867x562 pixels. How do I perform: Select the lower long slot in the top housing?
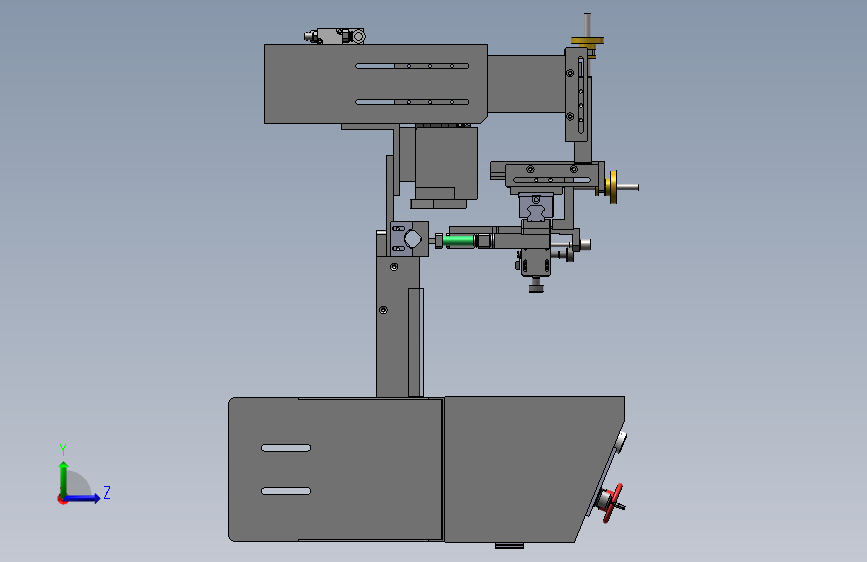point(412,102)
